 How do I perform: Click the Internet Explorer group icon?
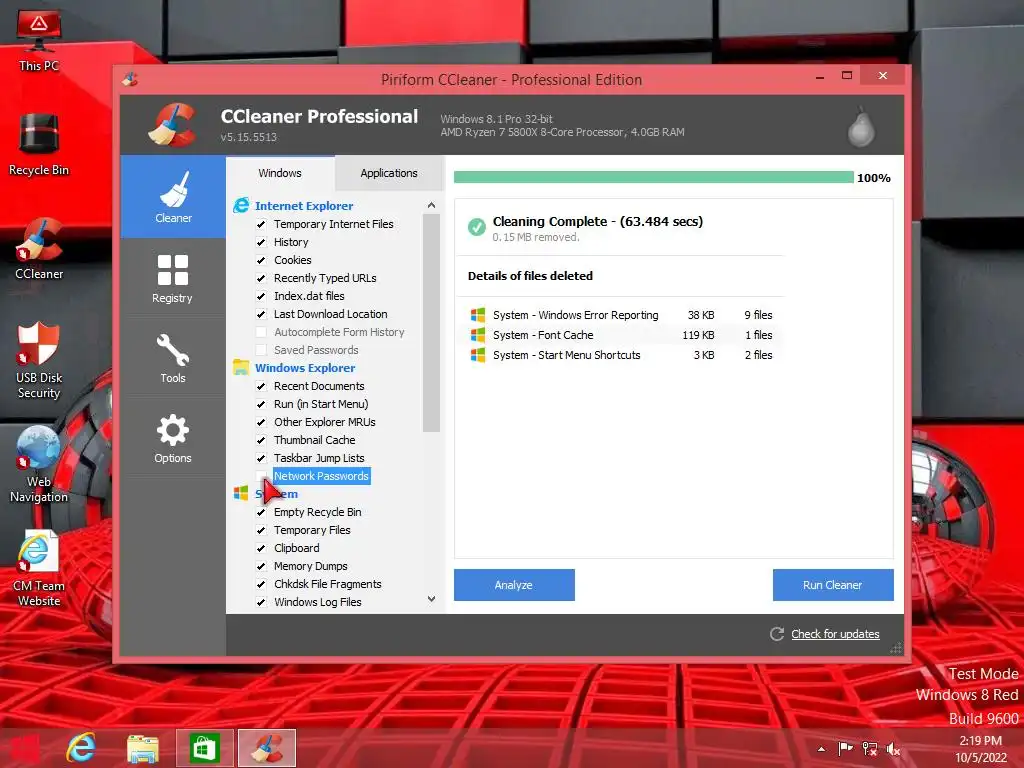(x=241, y=205)
